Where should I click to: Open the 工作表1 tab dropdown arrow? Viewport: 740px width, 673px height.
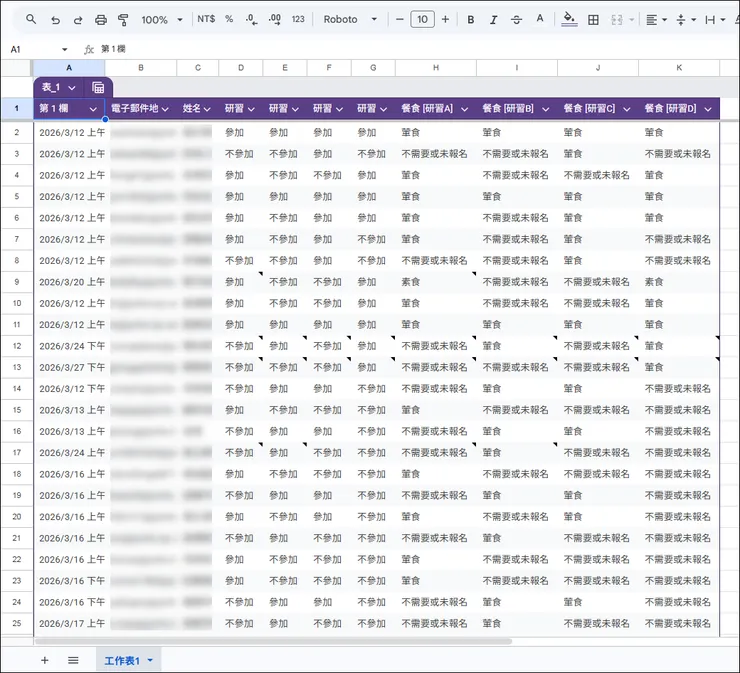(x=151, y=660)
